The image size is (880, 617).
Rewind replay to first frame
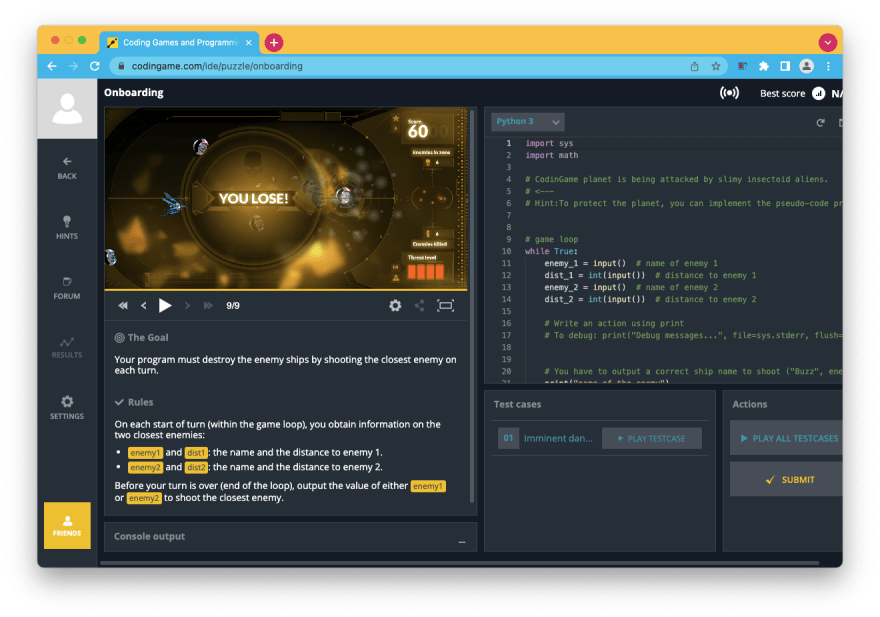pos(123,305)
